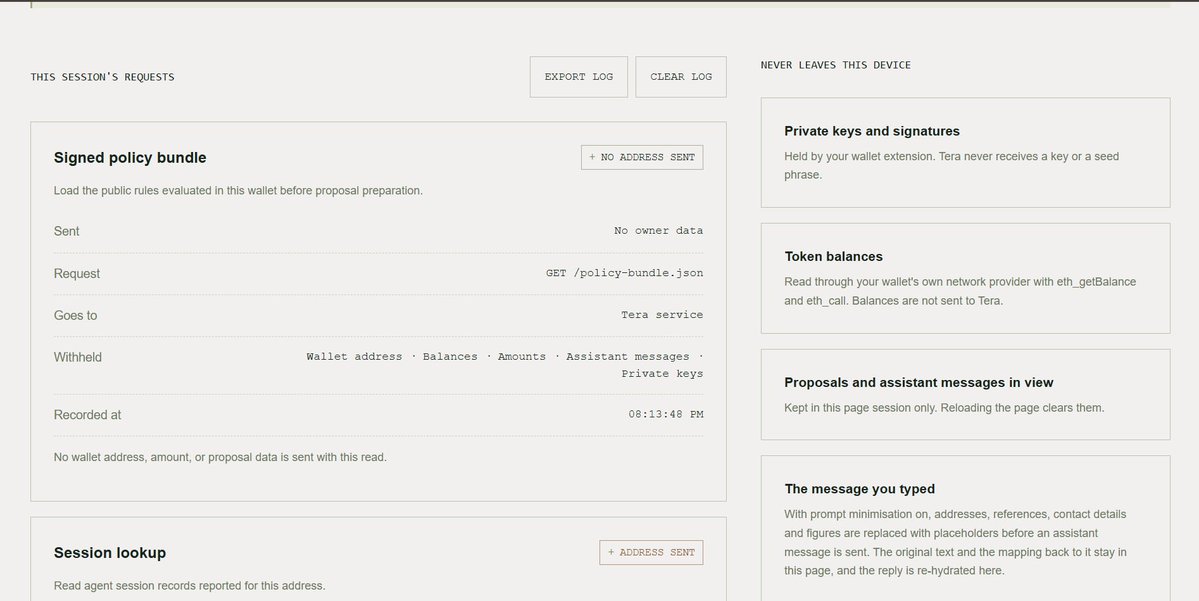
Task: Click the Address Sent badge on Session lookup
Action: pyautogui.click(x=651, y=553)
